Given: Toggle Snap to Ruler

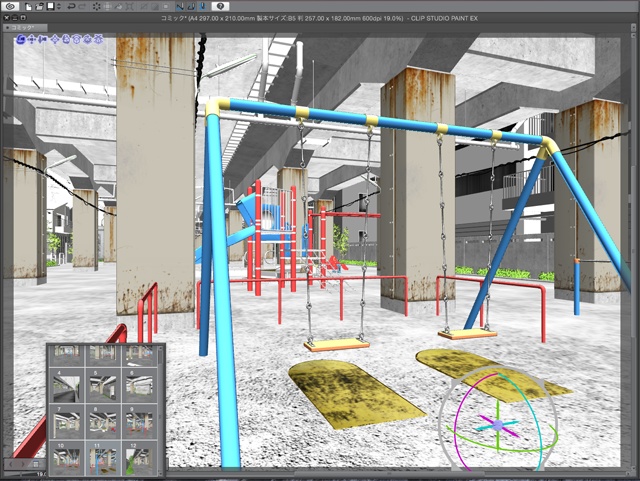Looking at the screenshot, I should pyautogui.click(x=180, y=7).
